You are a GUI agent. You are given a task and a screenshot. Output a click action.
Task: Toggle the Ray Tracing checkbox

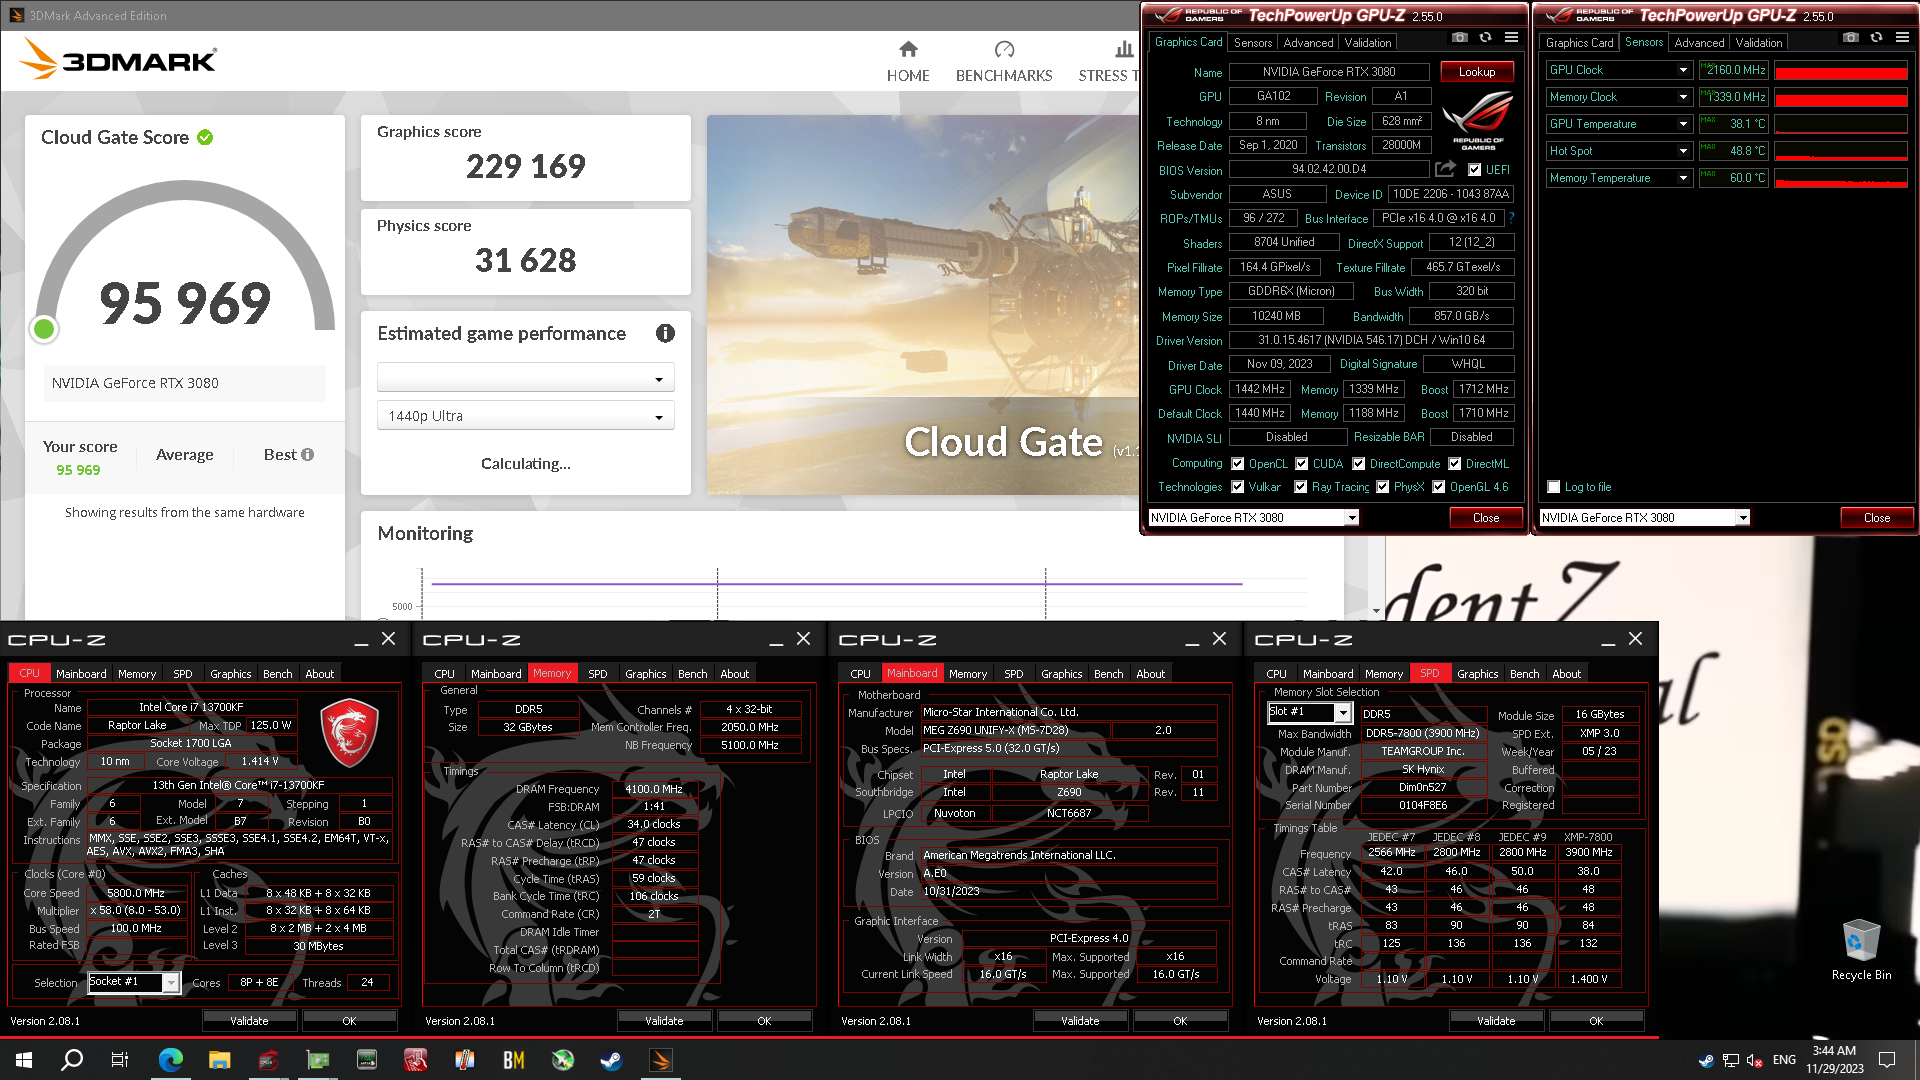[x=1301, y=487]
